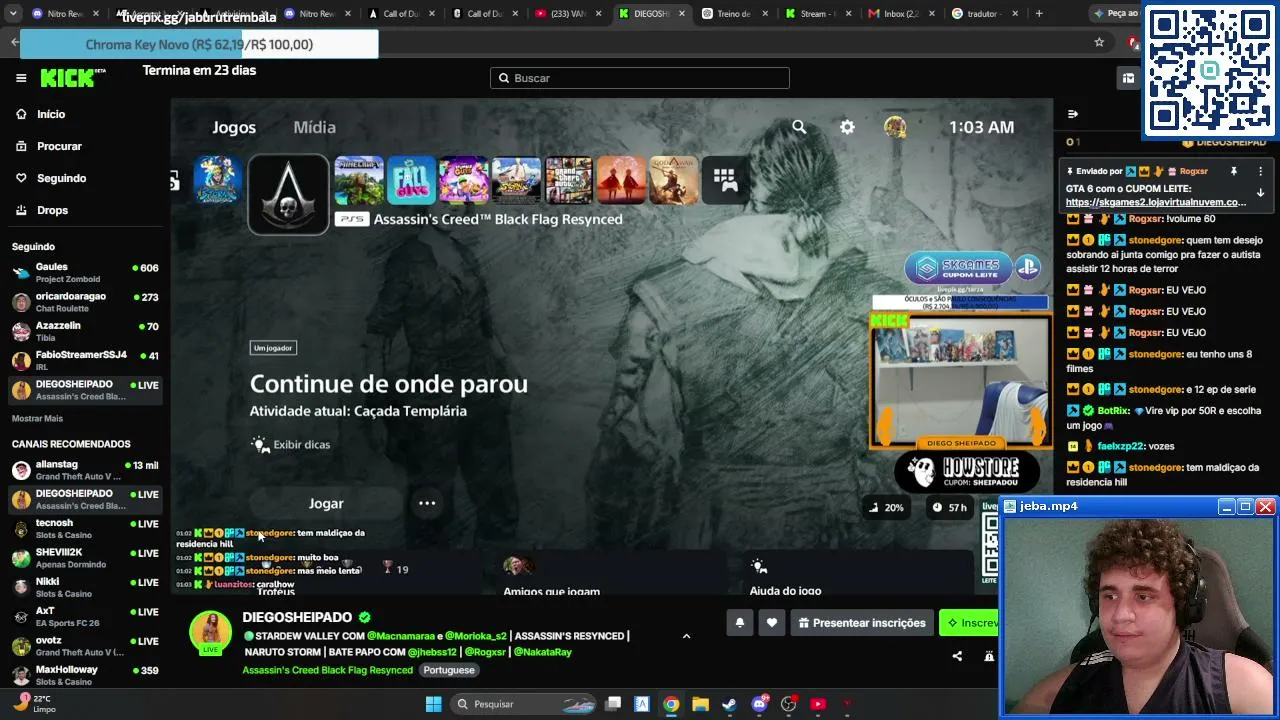Image resolution: width=1280 pixels, height=720 pixels.
Task: Collapse the stream info chevron
Action: coord(686,636)
